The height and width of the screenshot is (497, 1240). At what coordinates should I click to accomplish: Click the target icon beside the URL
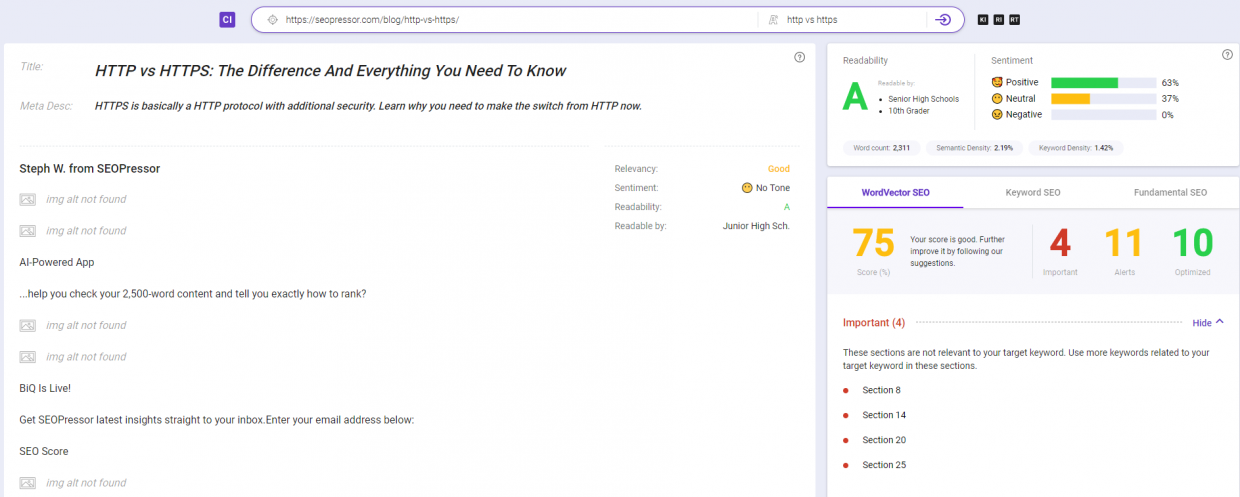[x=271, y=19]
